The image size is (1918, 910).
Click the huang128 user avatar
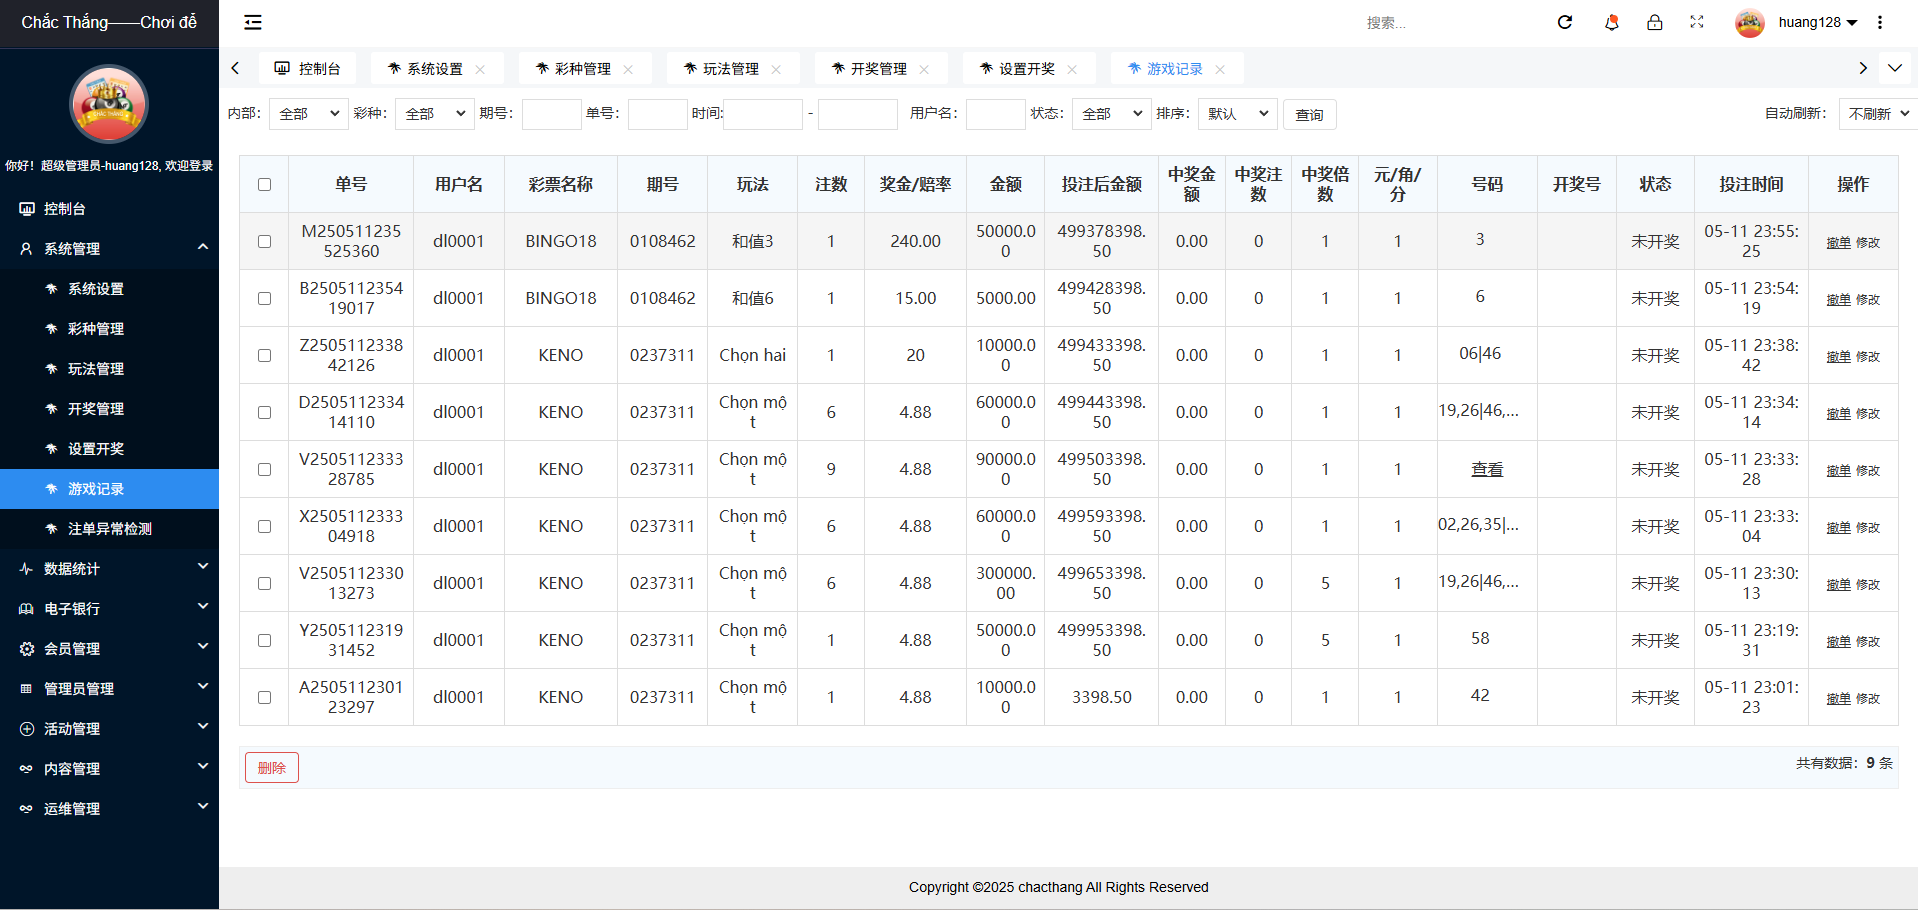pos(1750,22)
